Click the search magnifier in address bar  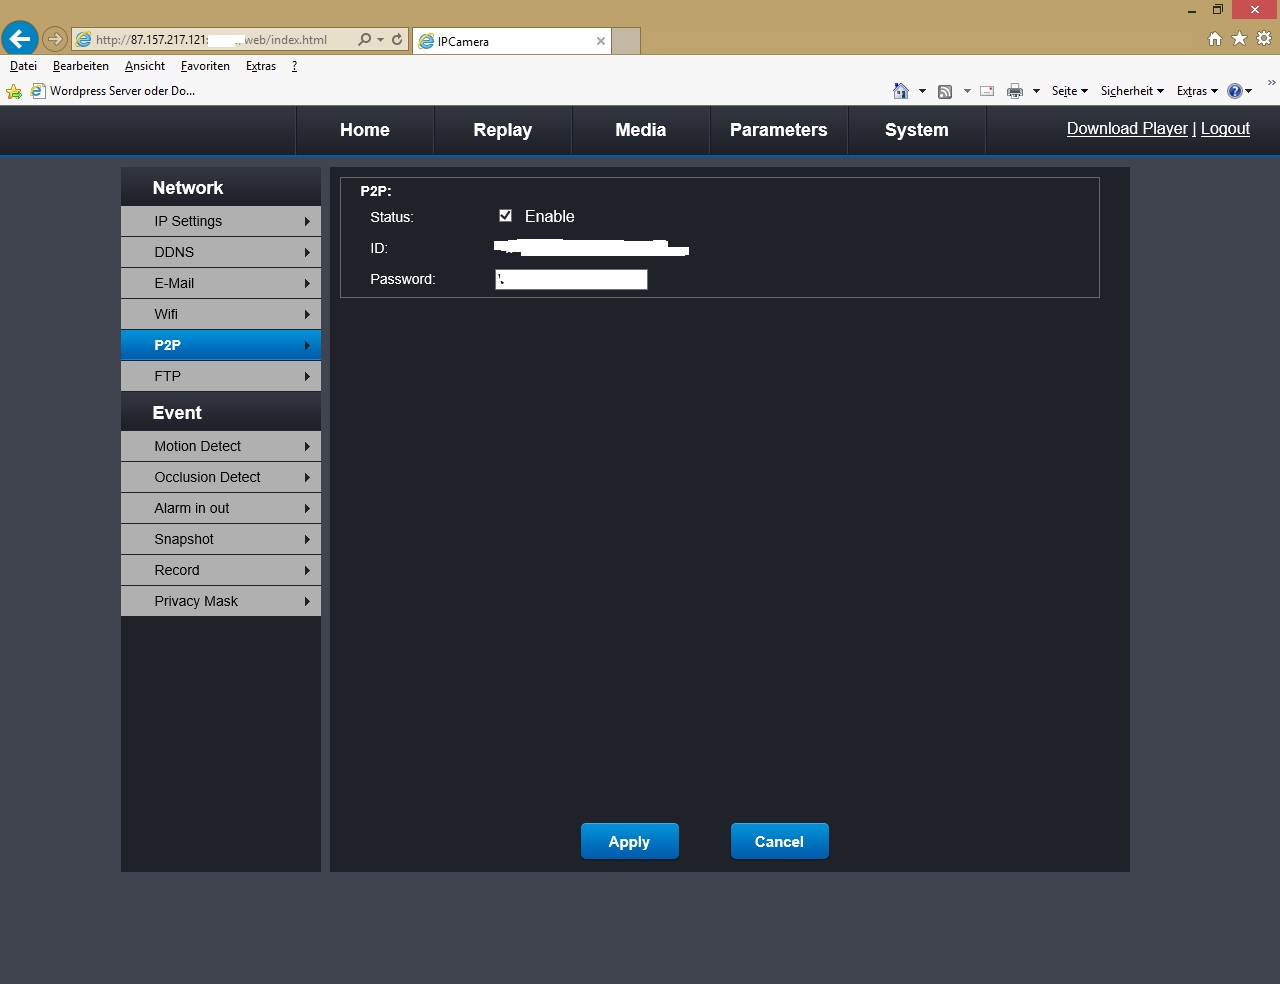tap(364, 39)
